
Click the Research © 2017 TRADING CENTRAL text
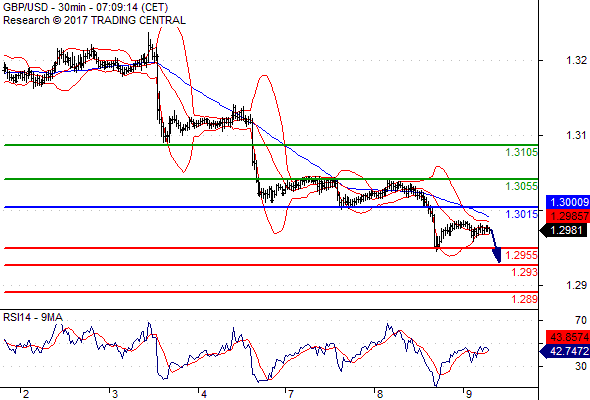(x=94, y=20)
